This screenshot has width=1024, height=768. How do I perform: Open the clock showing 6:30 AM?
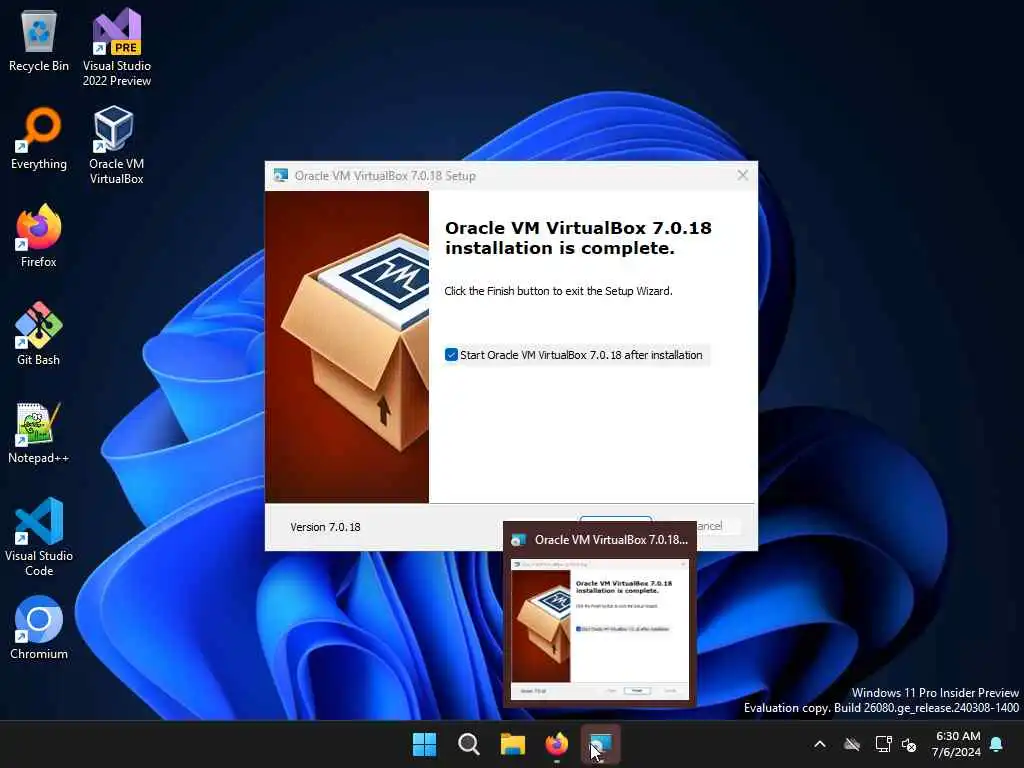click(x=957, y=744)
